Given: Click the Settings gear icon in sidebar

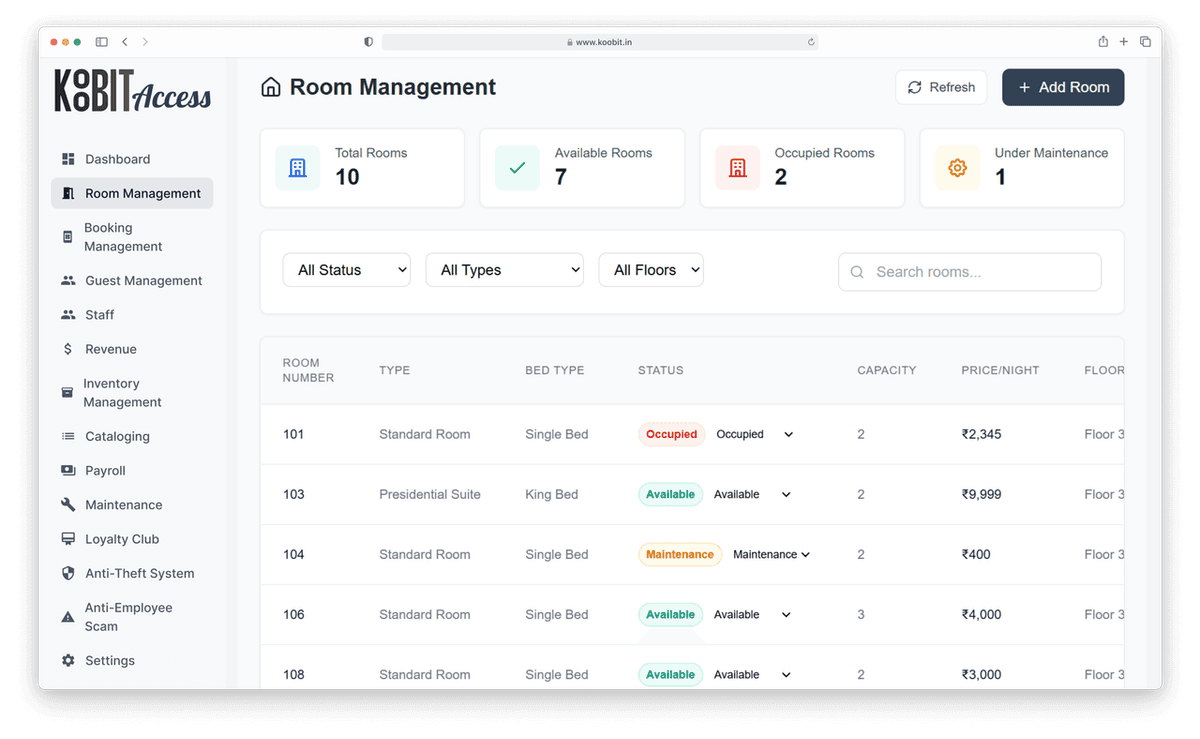Looking at the screenshot, I should coord(68,661).
